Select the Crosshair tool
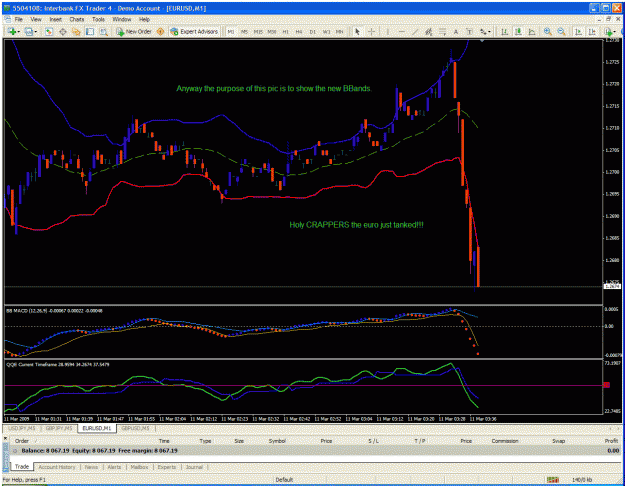The height and width of the screenshot is (486, 625). [371, 31]
